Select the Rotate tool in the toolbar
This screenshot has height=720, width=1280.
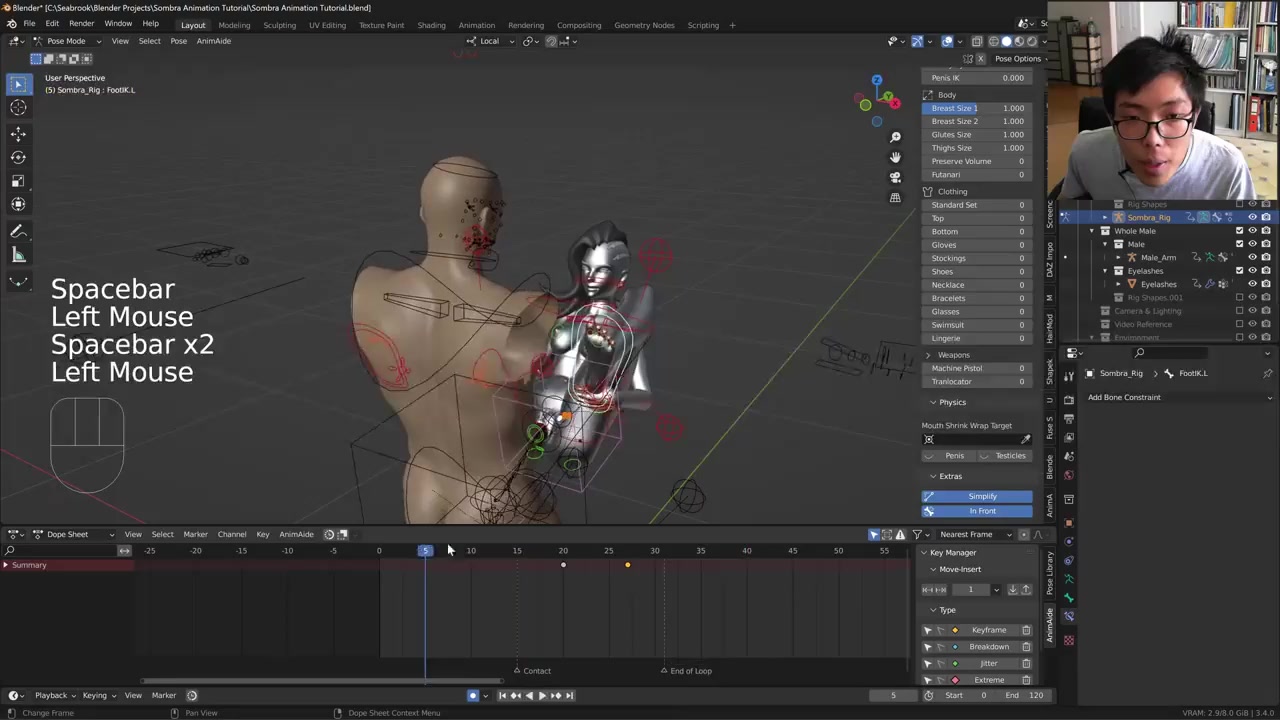tap(18, 157)
